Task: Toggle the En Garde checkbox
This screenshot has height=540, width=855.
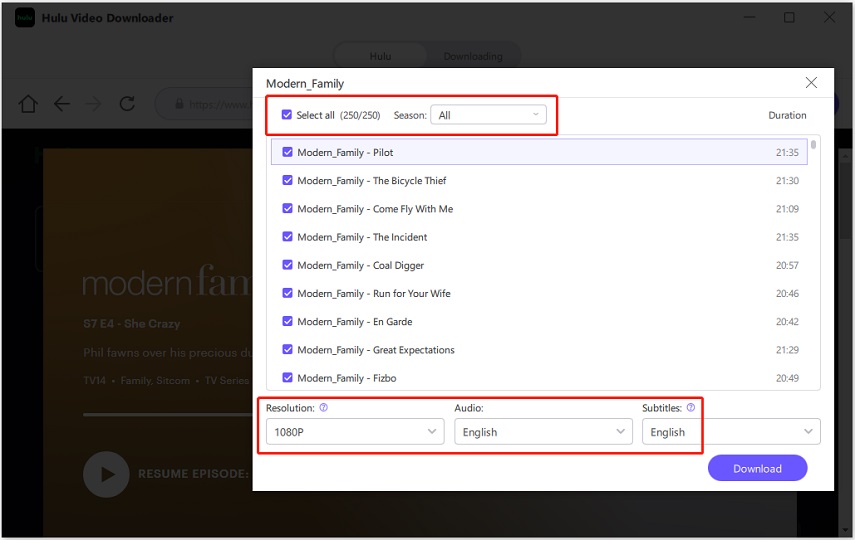Action: (287, 321)
